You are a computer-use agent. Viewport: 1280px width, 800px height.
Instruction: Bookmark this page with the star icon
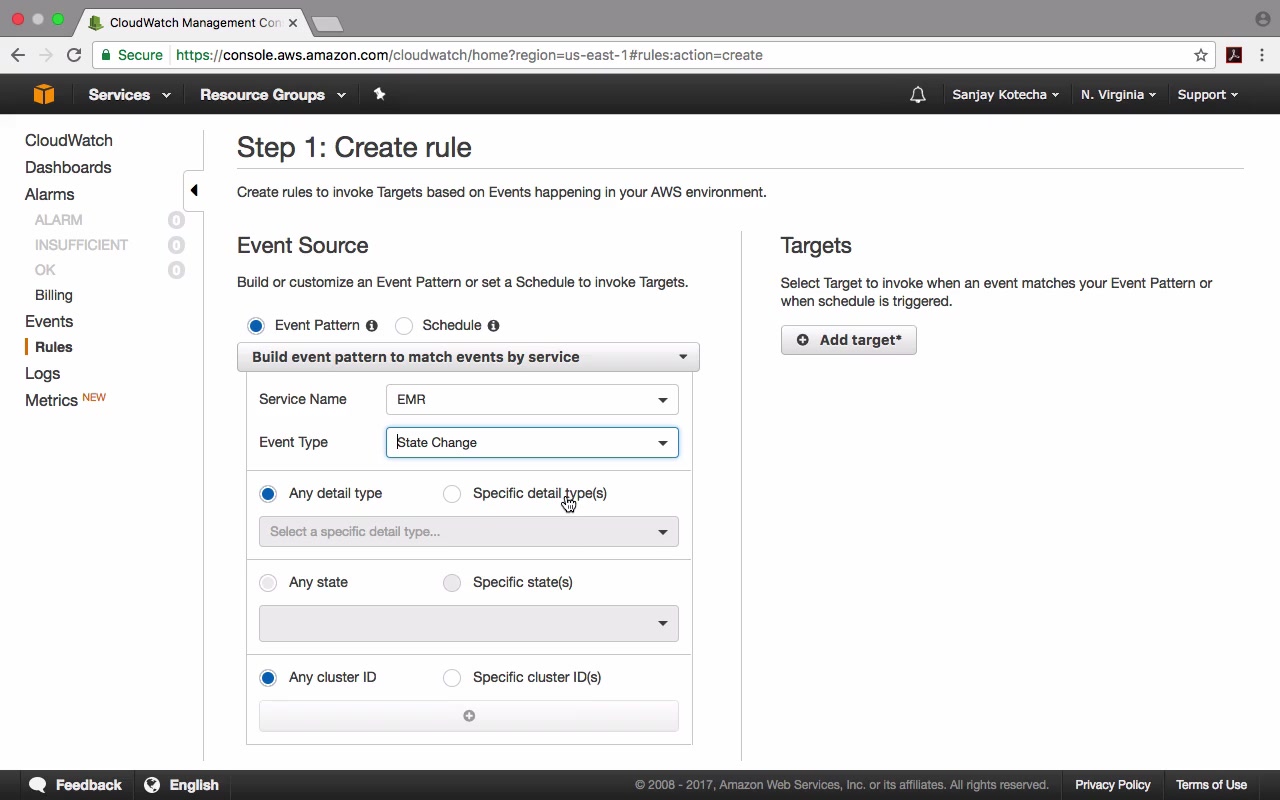pos(1201,55)
